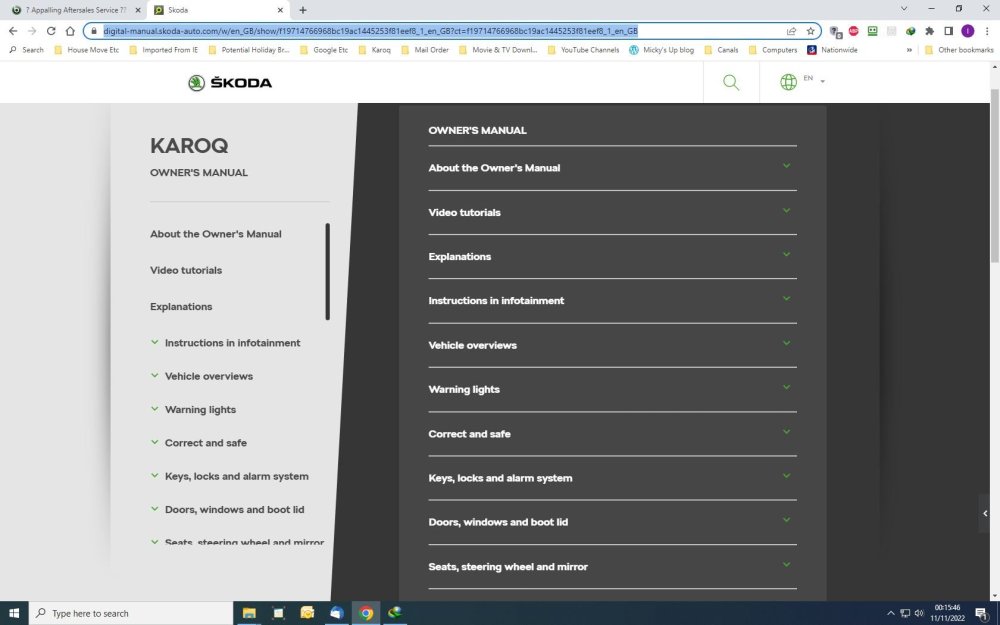This screenshot has width=1000, height=625.
Task: Open the extensions puzzle icon
Action: coord(929,31)
